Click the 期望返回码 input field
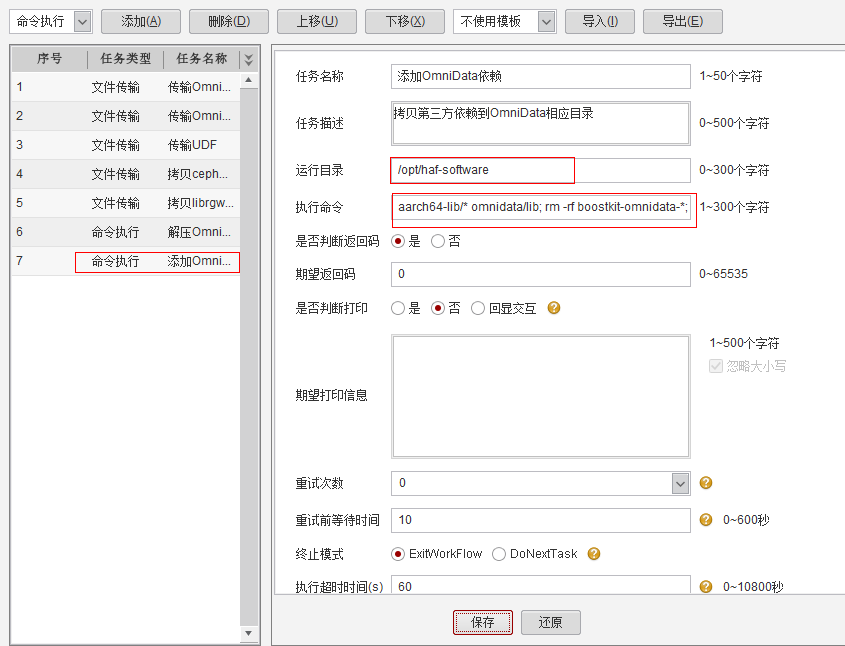845x646 pixels. coord(541,274)
